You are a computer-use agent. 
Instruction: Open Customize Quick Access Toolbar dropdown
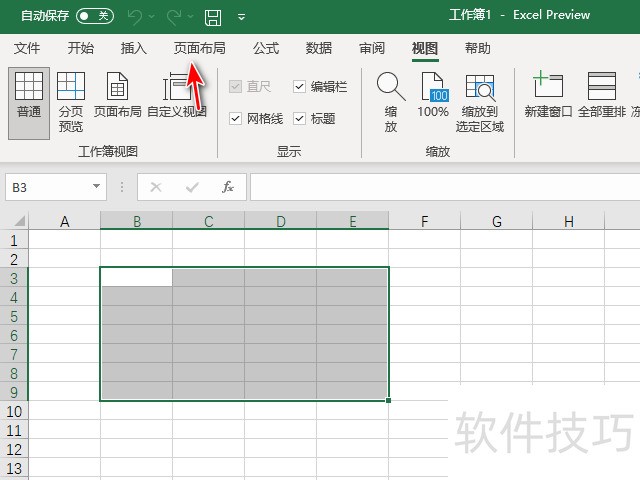(242, 17)
